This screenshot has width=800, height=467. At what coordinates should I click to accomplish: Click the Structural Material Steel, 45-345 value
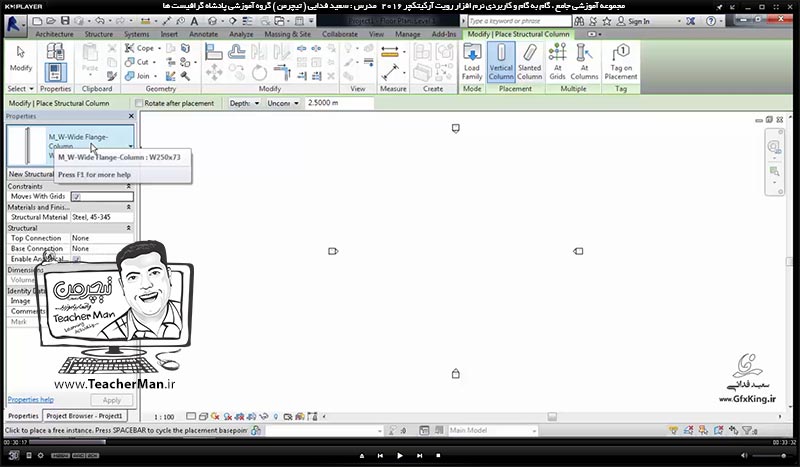(x=102, y=217)
